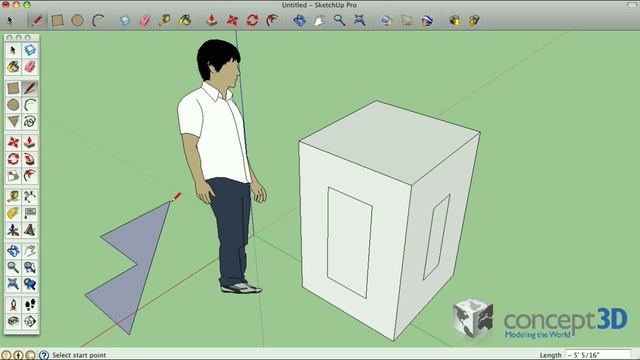Activate the Follow Me tool in palette

tap(30, 159)
